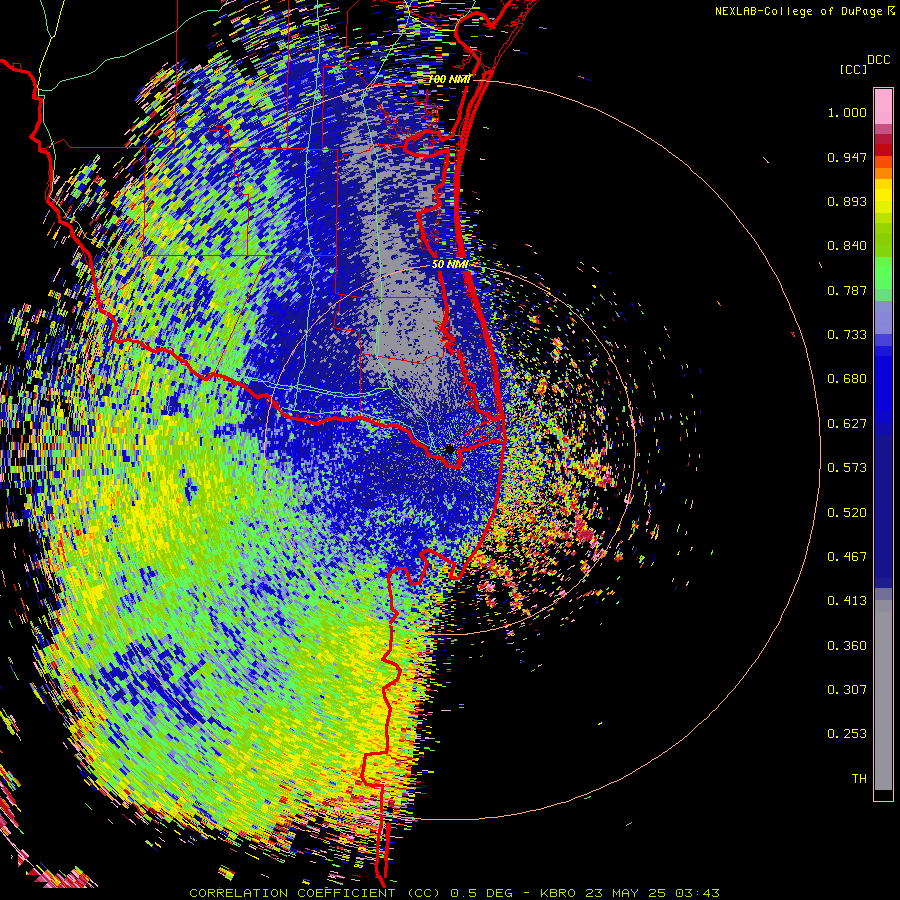The image size is (900, 900).
Task: Click the [CC] units label
Action: [x=853, y=69]
